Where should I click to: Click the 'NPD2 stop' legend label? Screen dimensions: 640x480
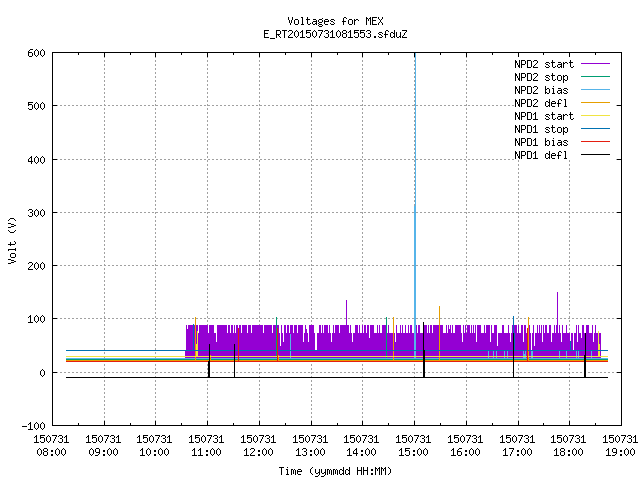541,77
